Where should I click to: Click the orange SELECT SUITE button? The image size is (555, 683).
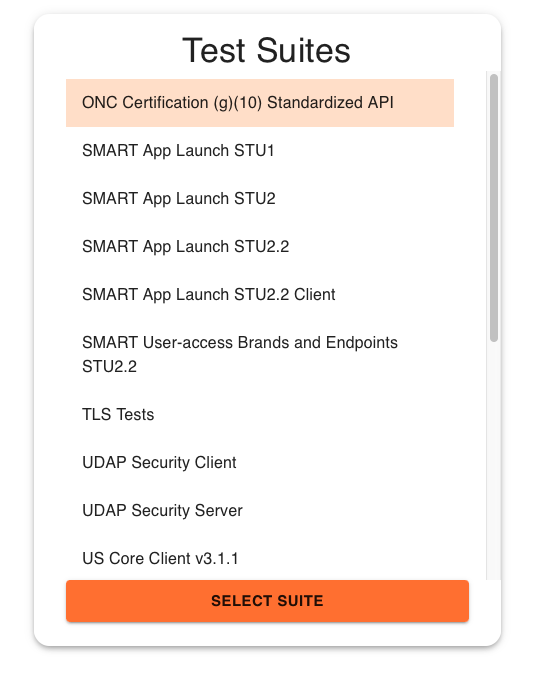[x=267, y=601]
